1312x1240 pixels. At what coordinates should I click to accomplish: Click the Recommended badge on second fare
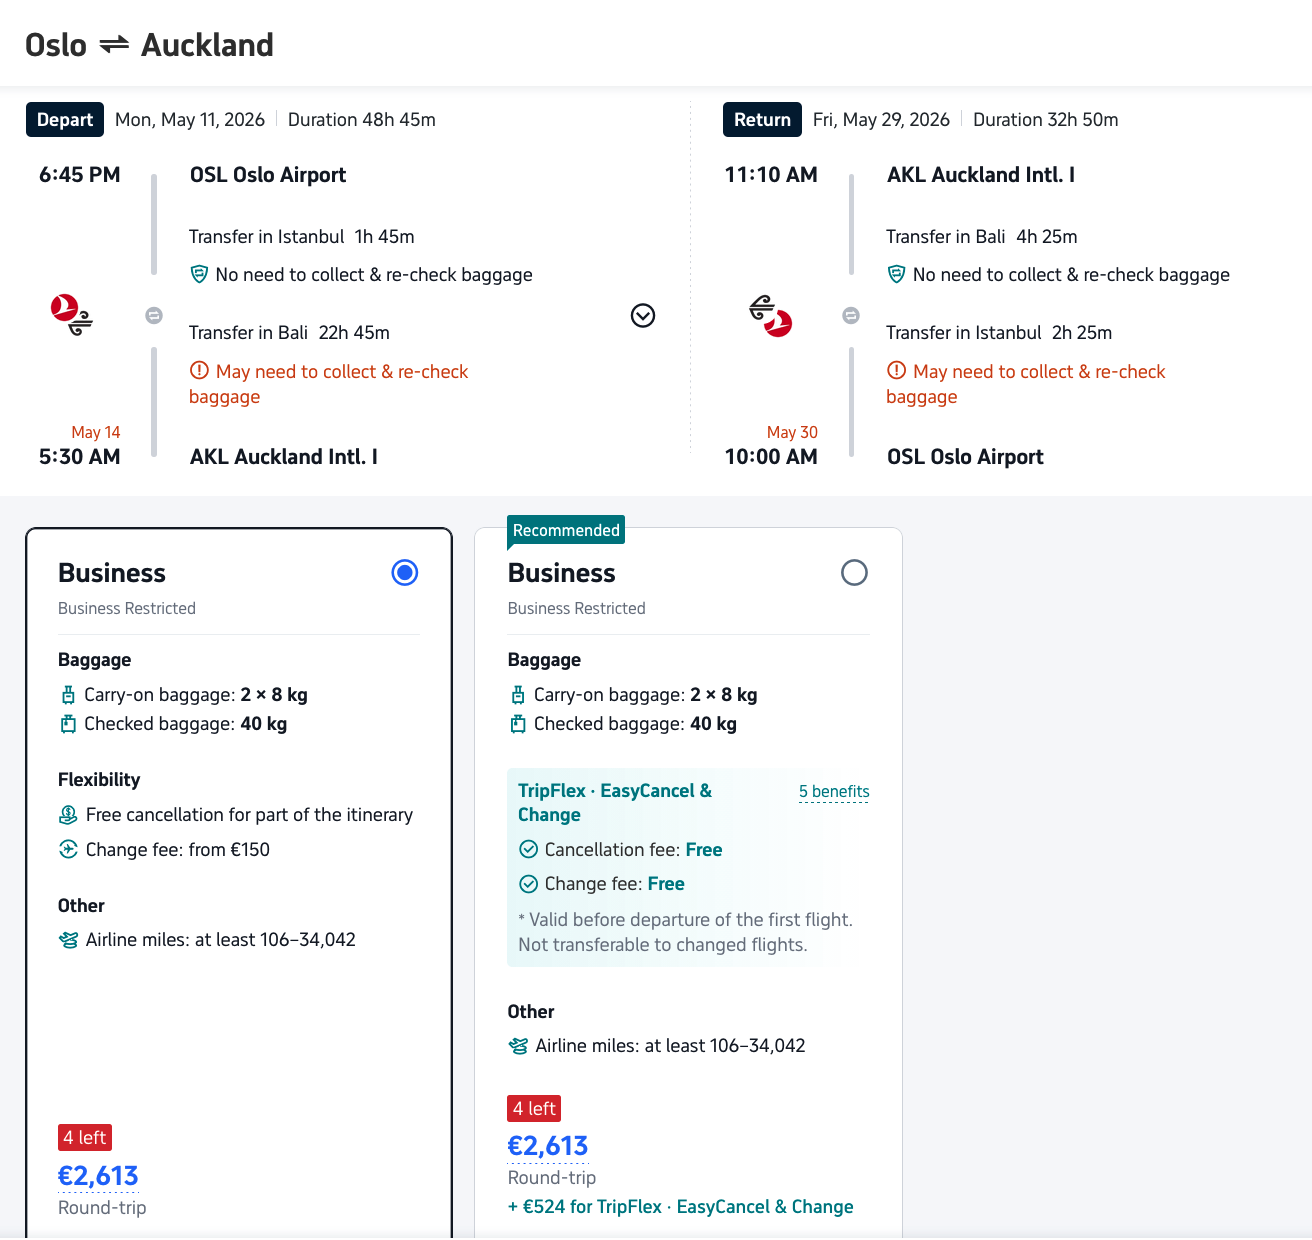pyautogui.click(x=566, y=530)
